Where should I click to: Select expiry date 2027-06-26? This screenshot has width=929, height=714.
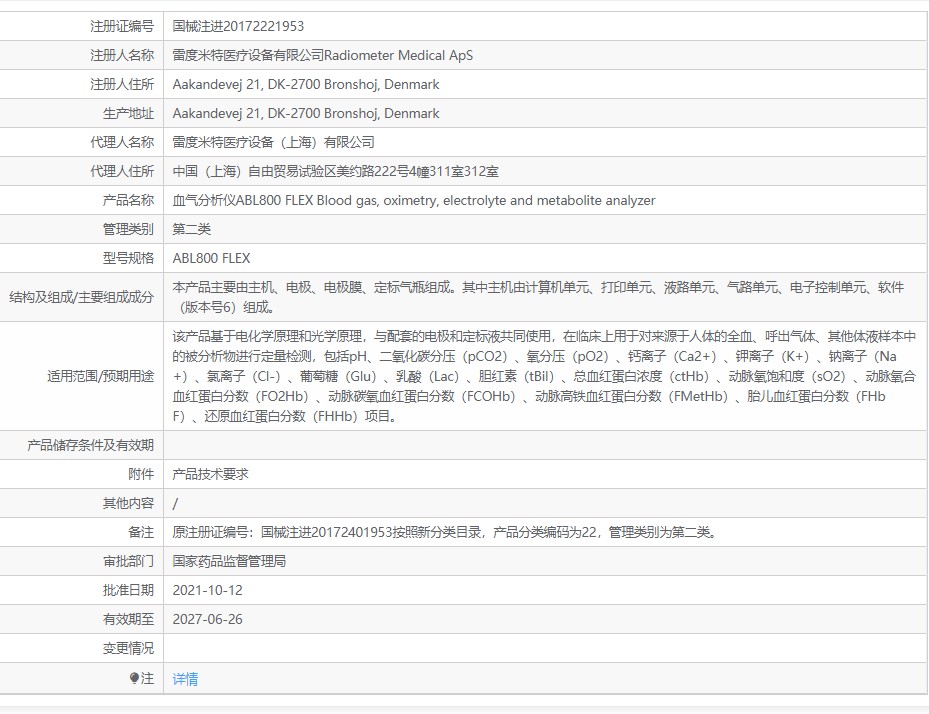[207, 619]
